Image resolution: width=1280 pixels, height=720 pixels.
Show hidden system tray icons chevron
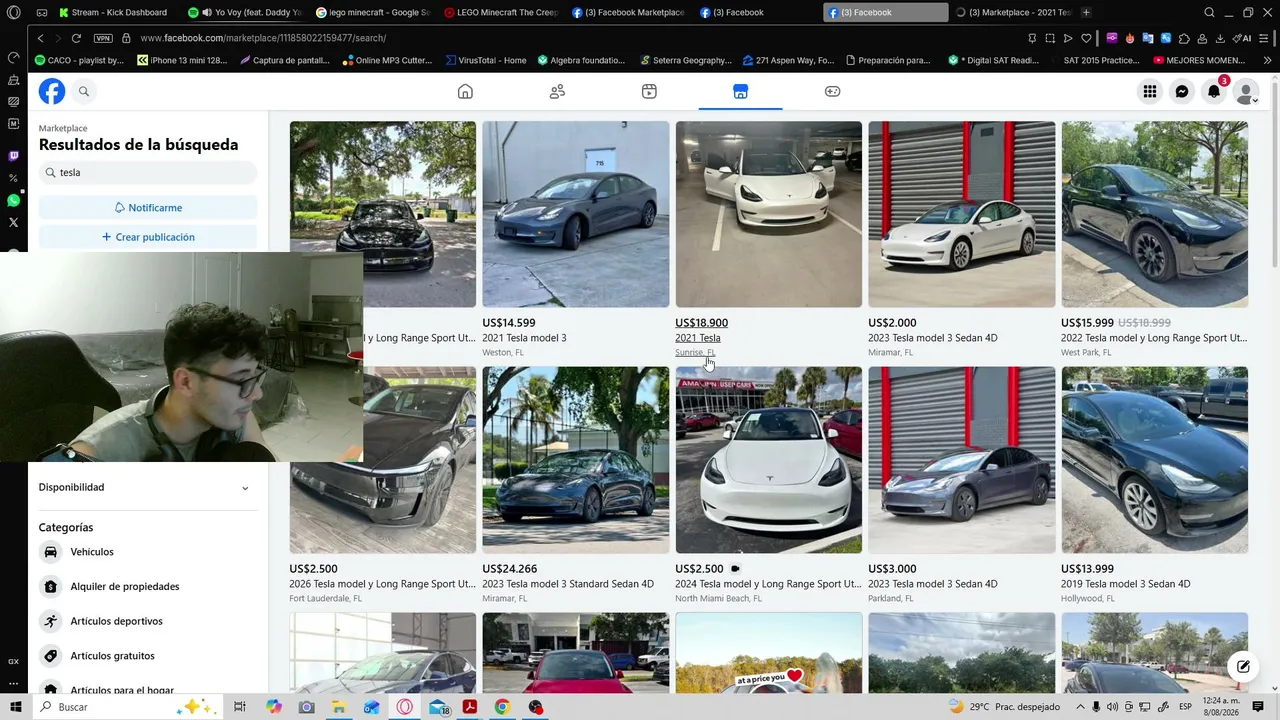(1079, 707)
